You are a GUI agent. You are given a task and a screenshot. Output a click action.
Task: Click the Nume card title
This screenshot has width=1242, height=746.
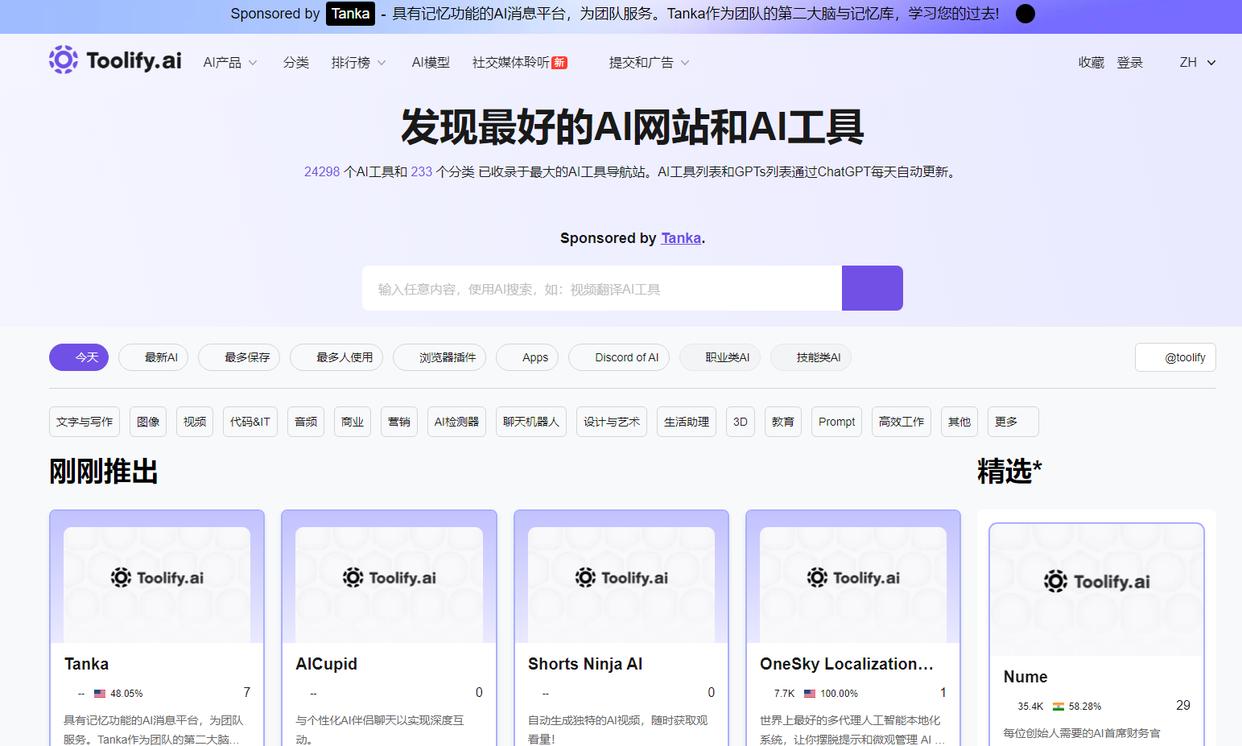click(1025, 677)
